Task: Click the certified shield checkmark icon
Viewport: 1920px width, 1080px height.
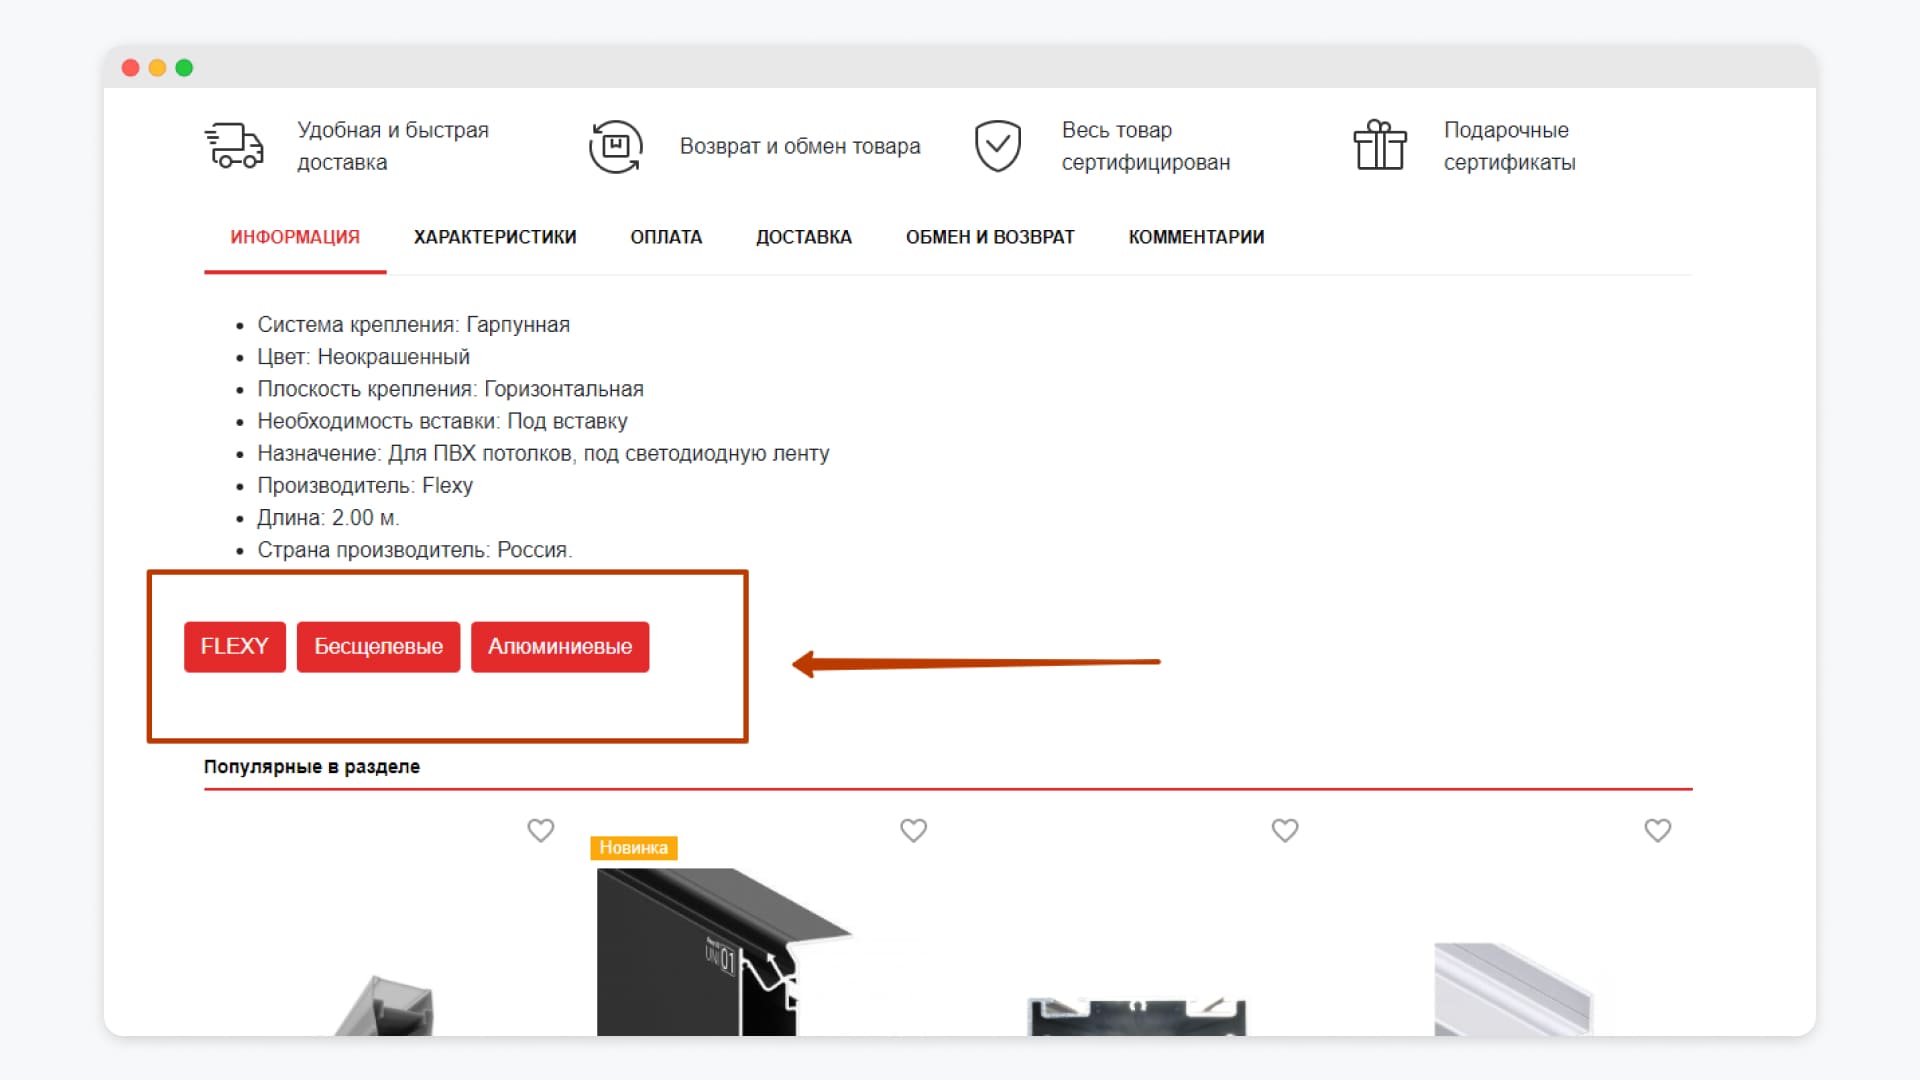Action: pyautogui.click(x=998, y=146)
